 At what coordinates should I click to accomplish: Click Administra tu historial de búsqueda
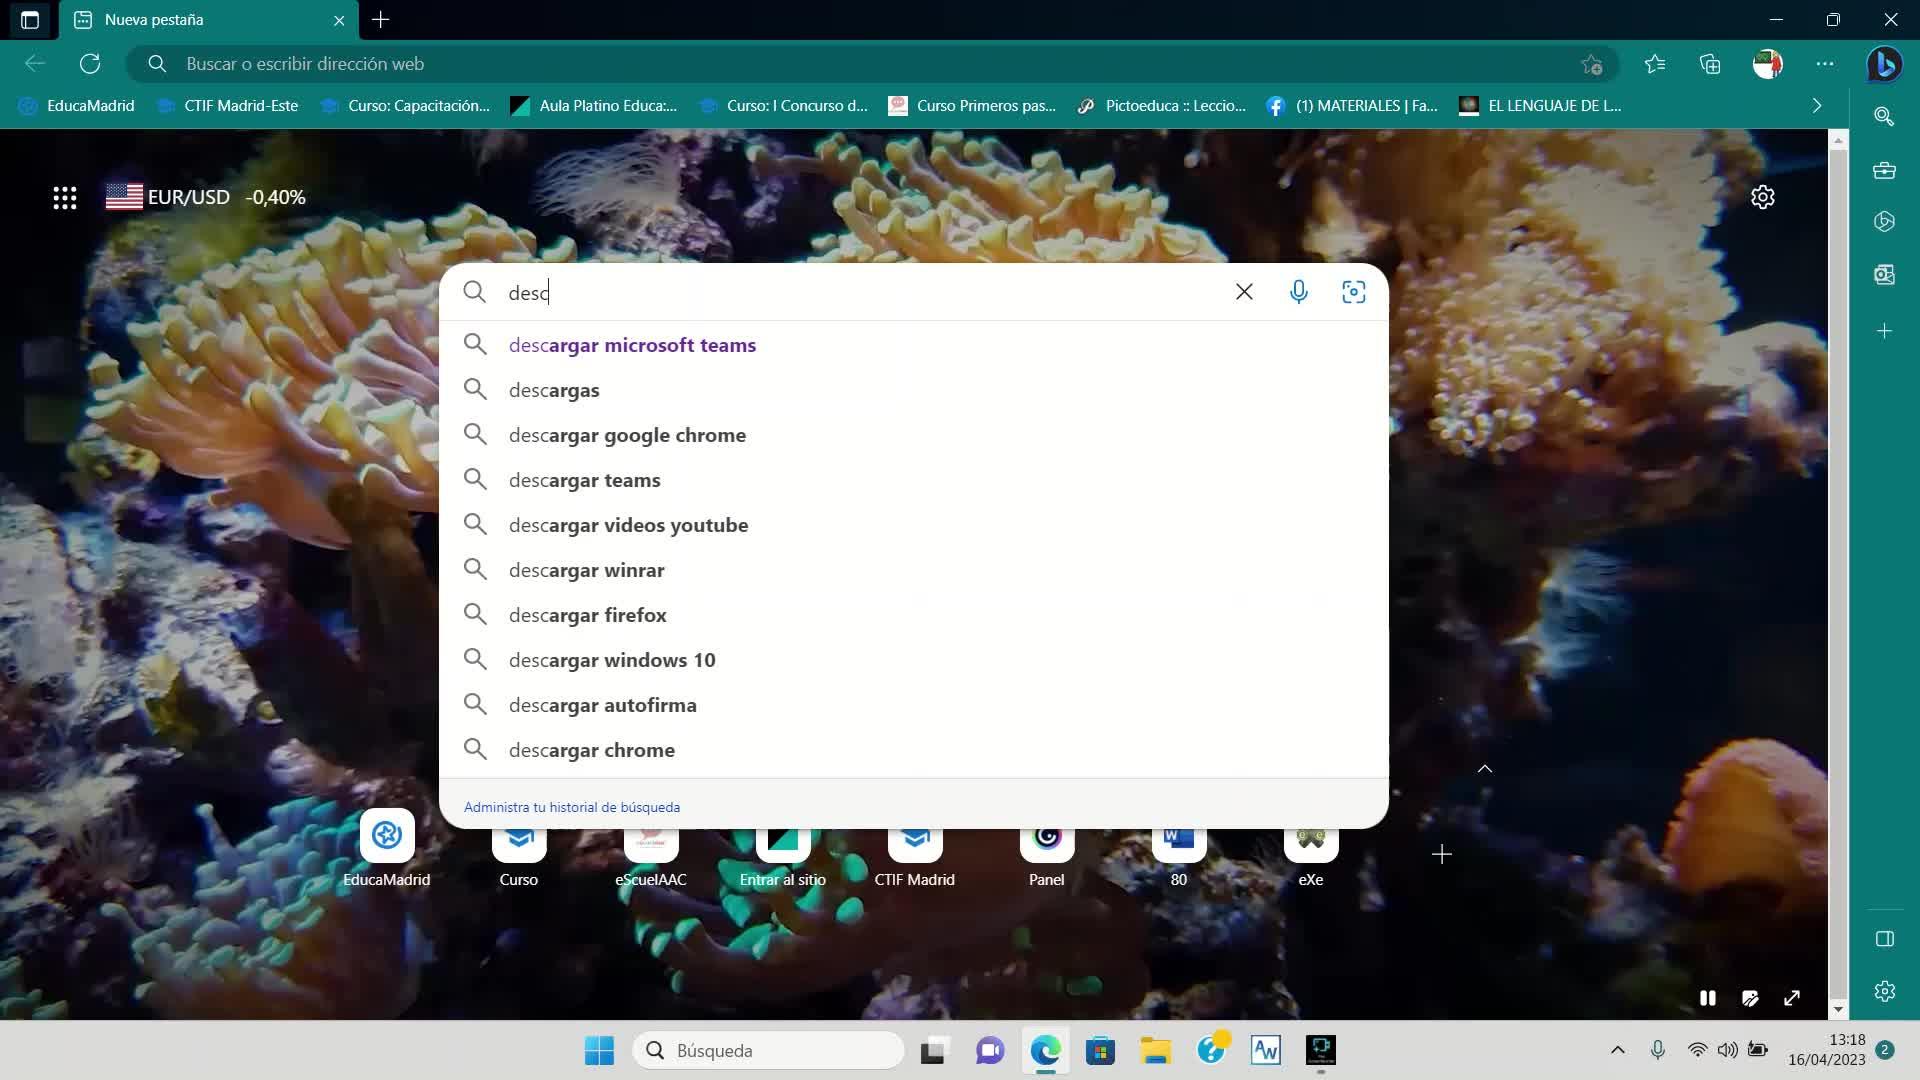click(571, 807)
